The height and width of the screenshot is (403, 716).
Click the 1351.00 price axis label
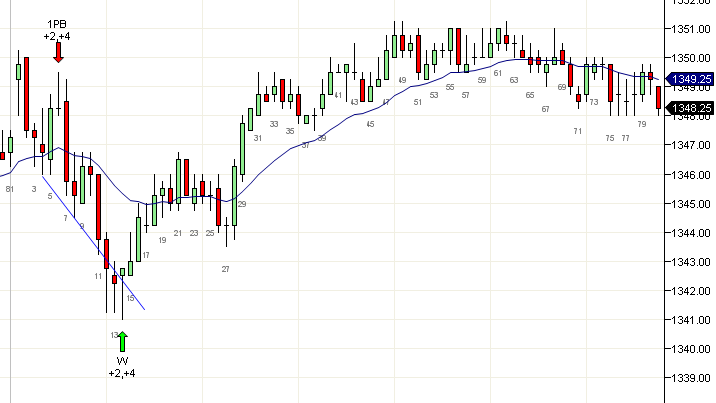point(693,29)
